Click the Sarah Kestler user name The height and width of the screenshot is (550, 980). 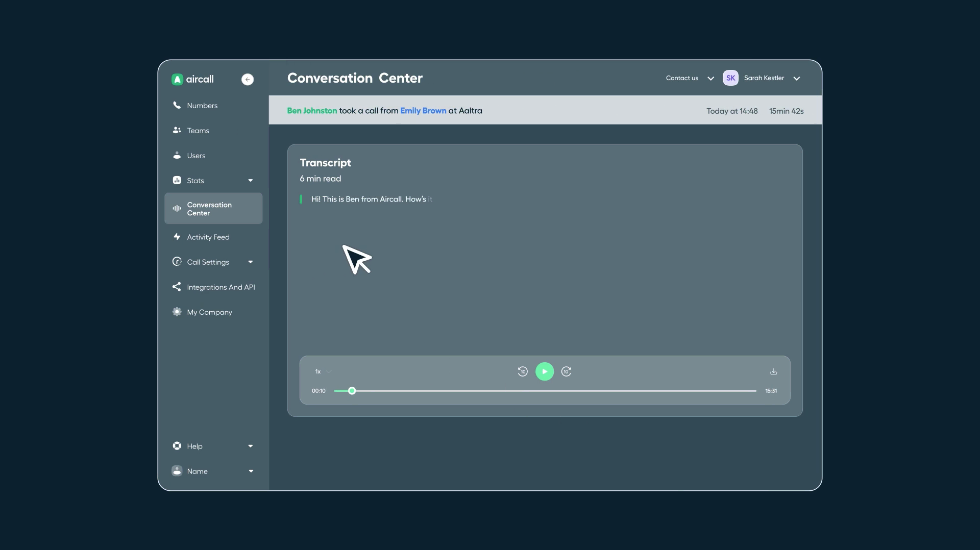[764, 78]
